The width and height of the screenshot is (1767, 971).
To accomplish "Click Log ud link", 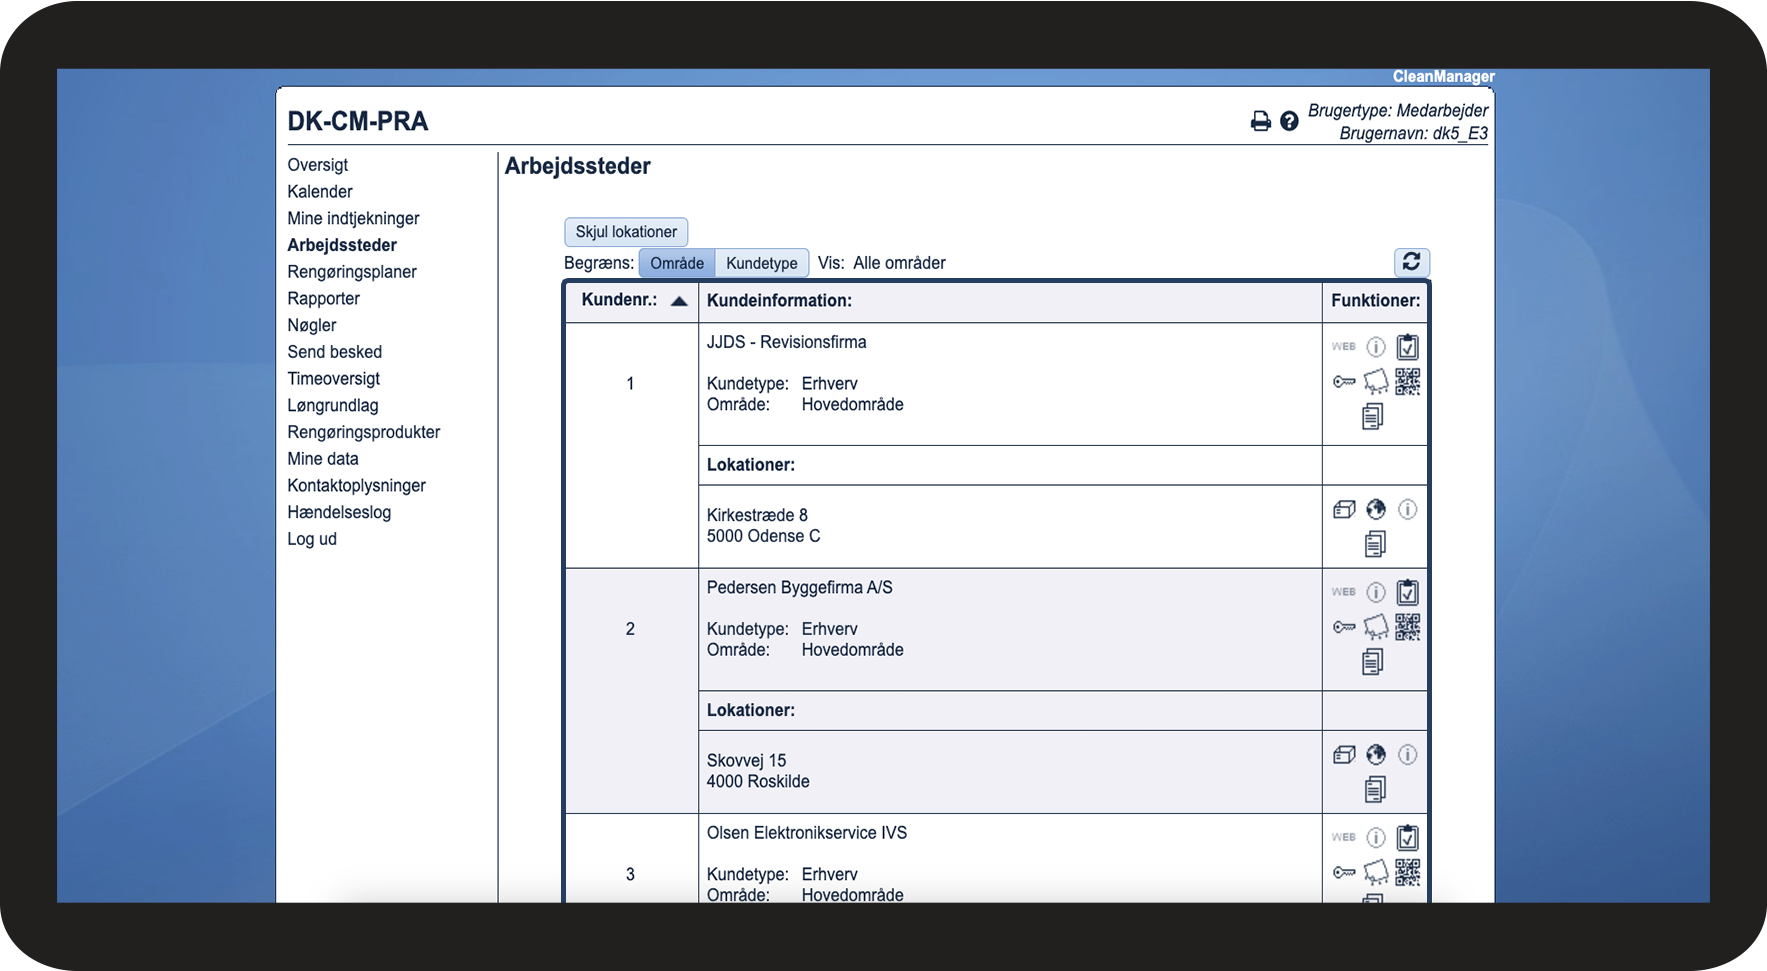I will point(312,539).
